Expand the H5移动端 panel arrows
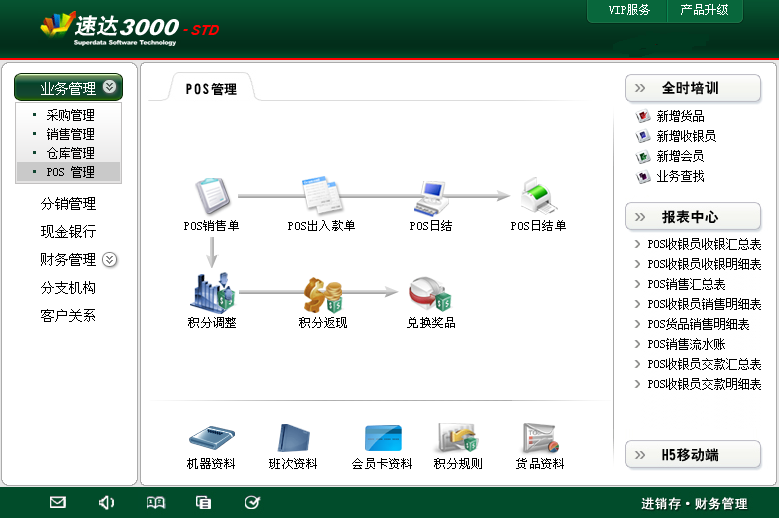Viewport: 779px width, 518px height. (x=640, y=455)
